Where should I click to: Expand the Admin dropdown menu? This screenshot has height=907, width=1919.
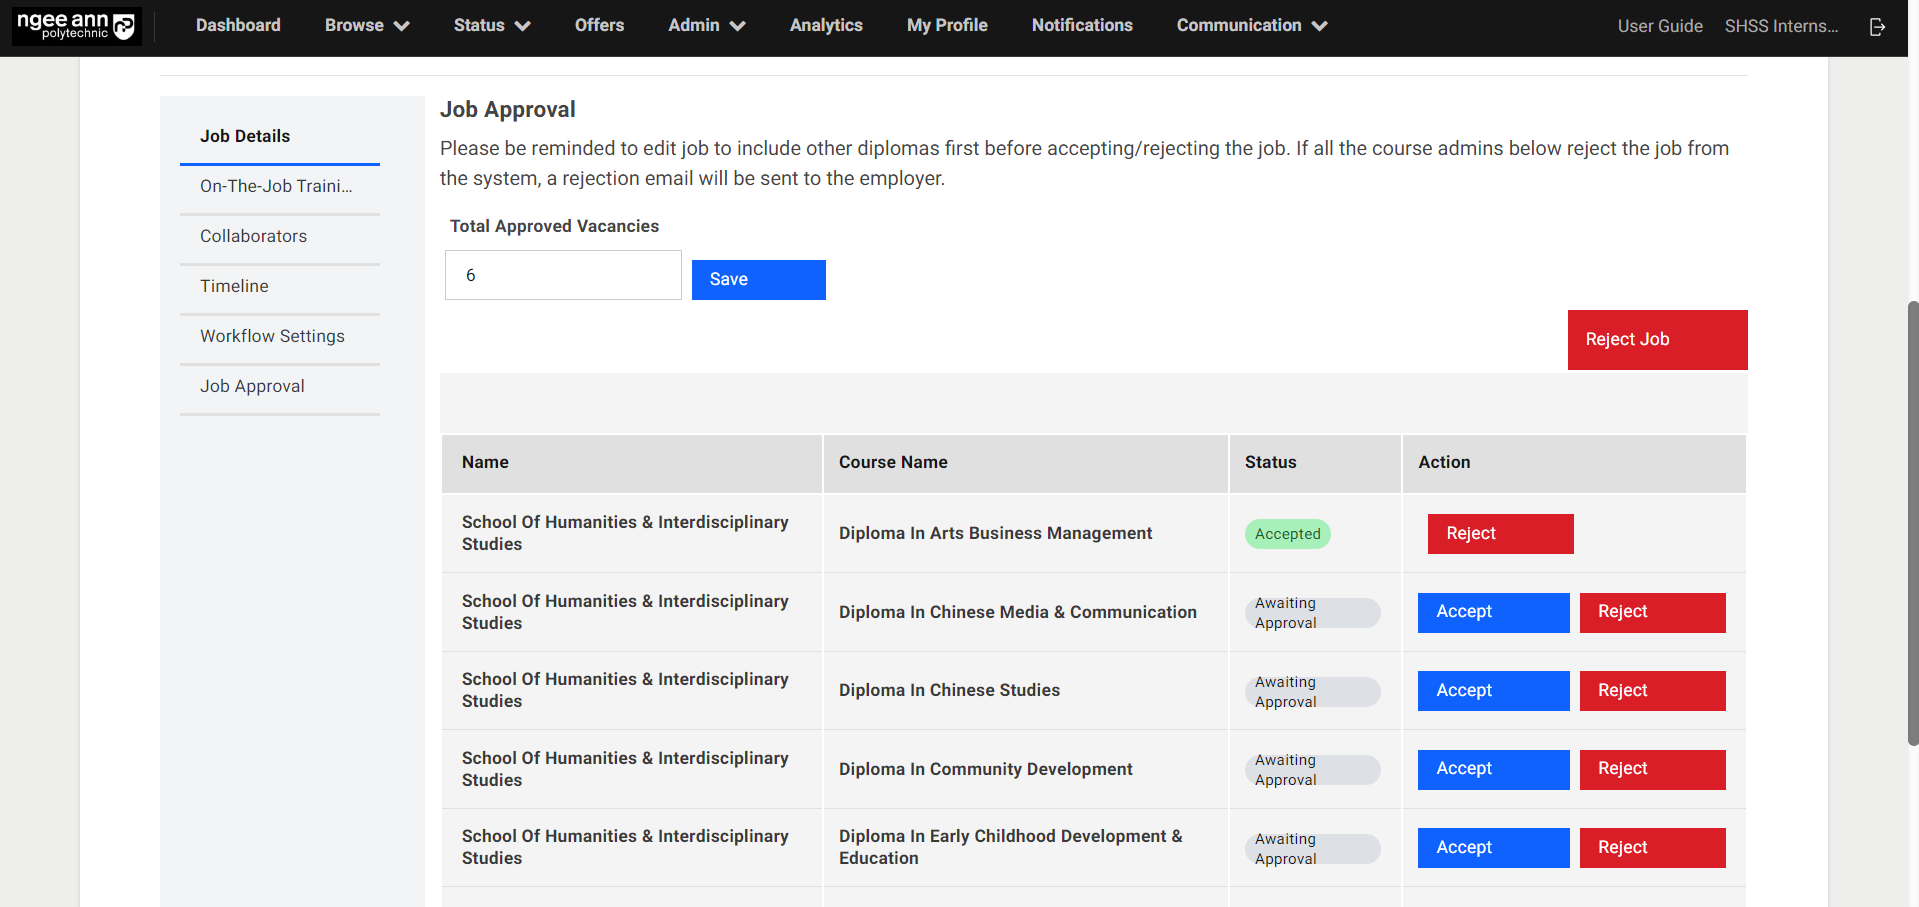tap(706, 26)
